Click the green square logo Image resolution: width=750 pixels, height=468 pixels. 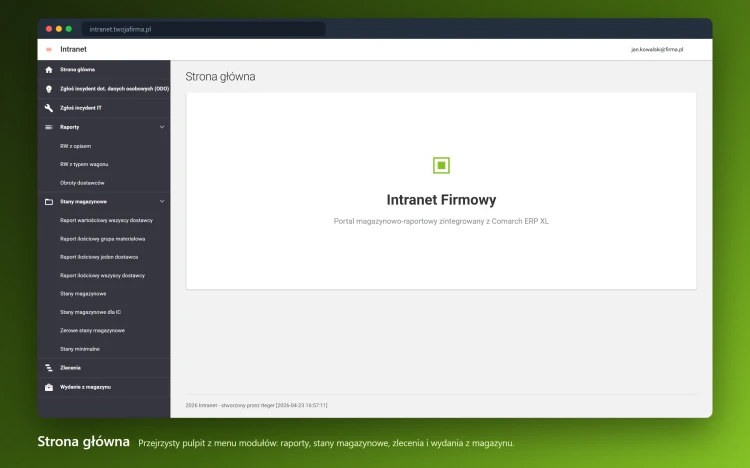pyautogui.click(x=441, y=166)
